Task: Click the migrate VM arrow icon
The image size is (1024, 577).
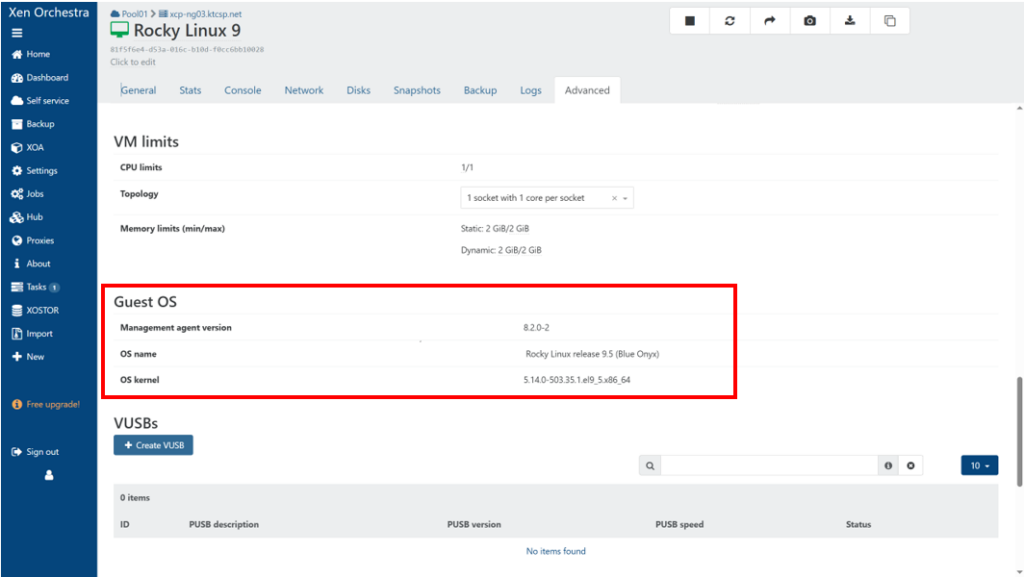Action: point(770,21)
